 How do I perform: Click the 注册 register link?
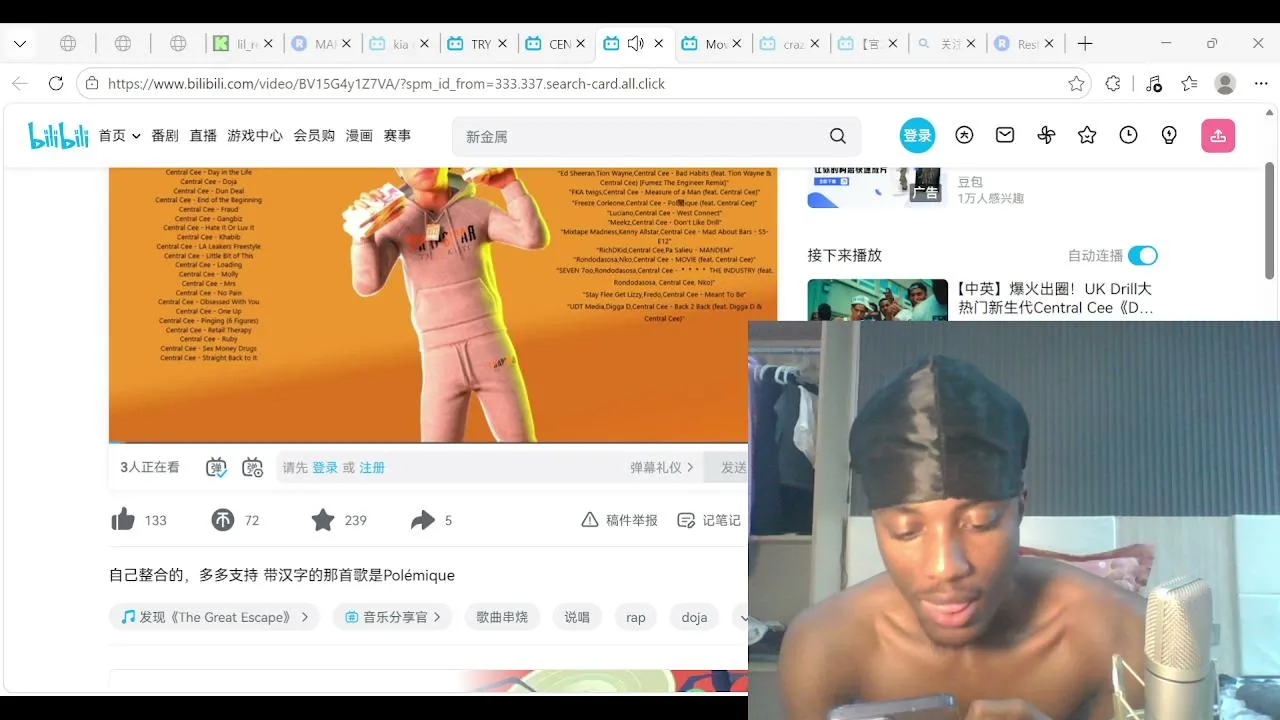[x=372, y=467]
